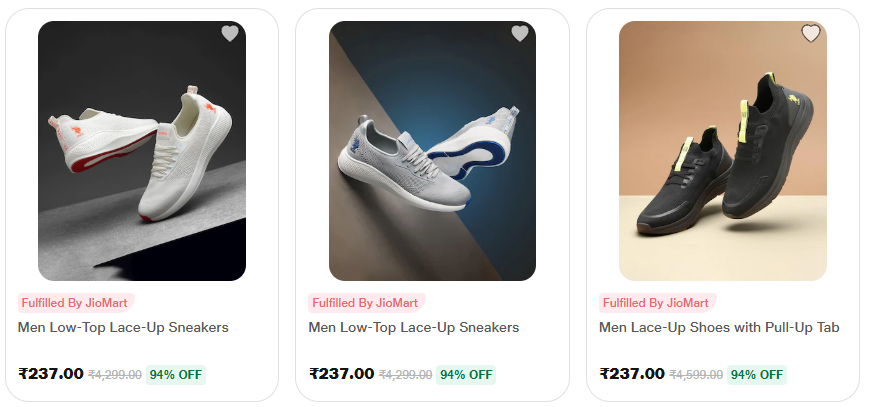
Task: Click Fulfilled By JioMart badge on black shoes
Action: 657,303
